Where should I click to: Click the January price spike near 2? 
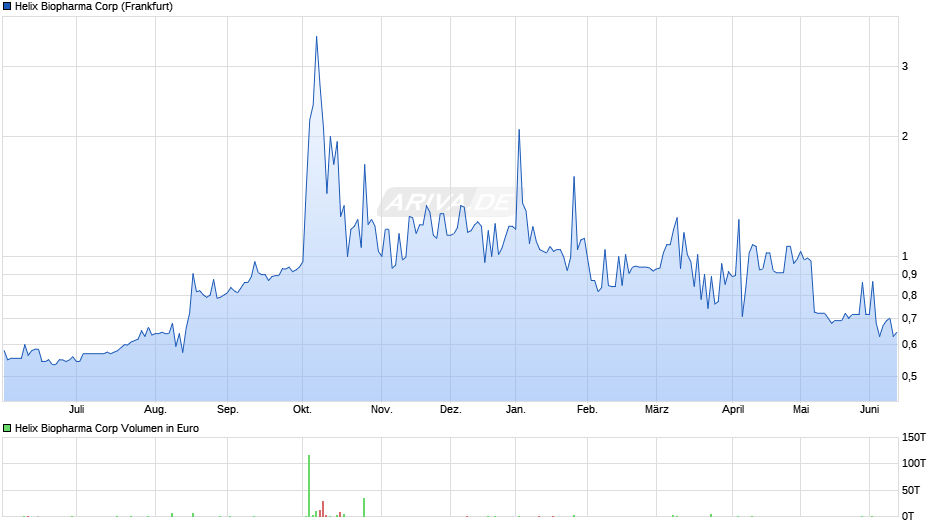coord(519,131)
